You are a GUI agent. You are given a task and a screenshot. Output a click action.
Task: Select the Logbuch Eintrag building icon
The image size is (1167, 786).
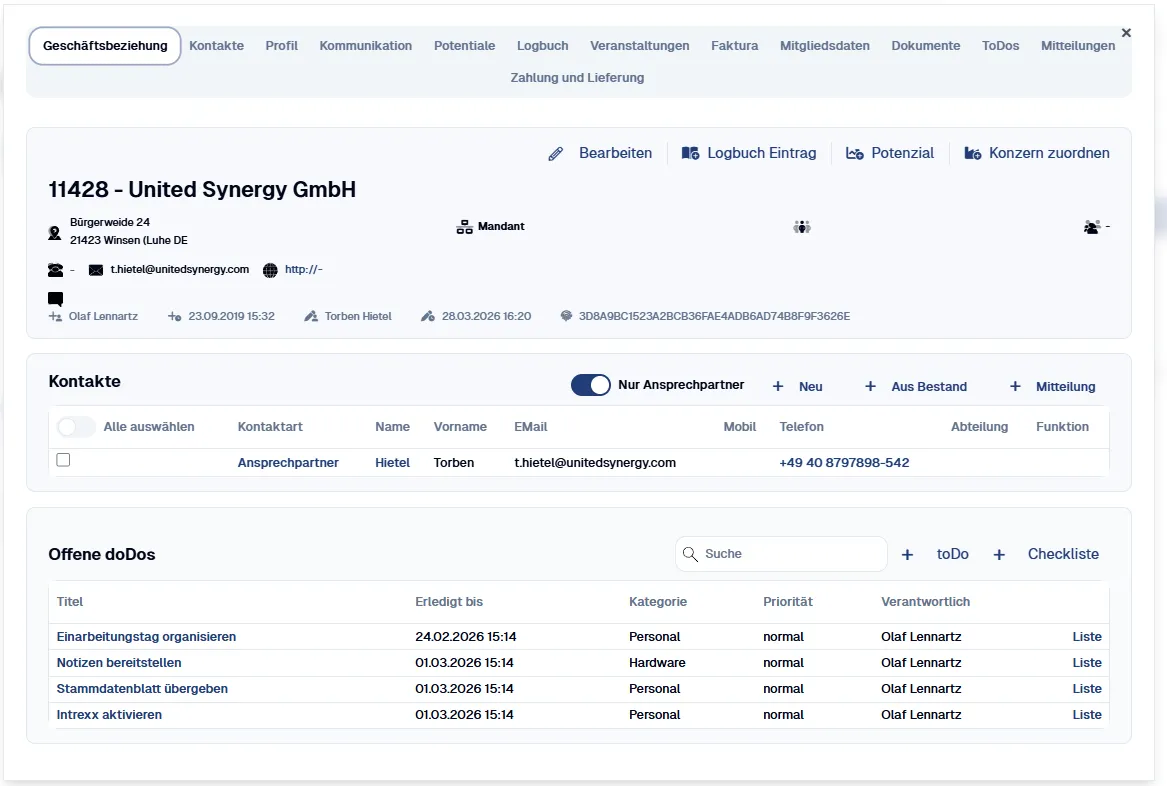click(x=690, y=153)
